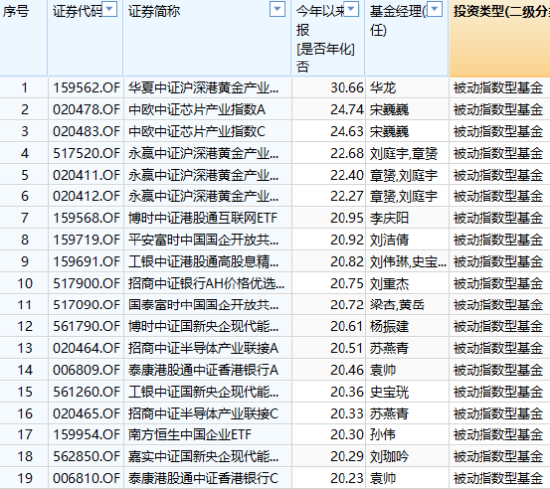550x489 pixels.
Task: Click fund name 泰康港股通中证香港银行A
Action: (203, 370)
